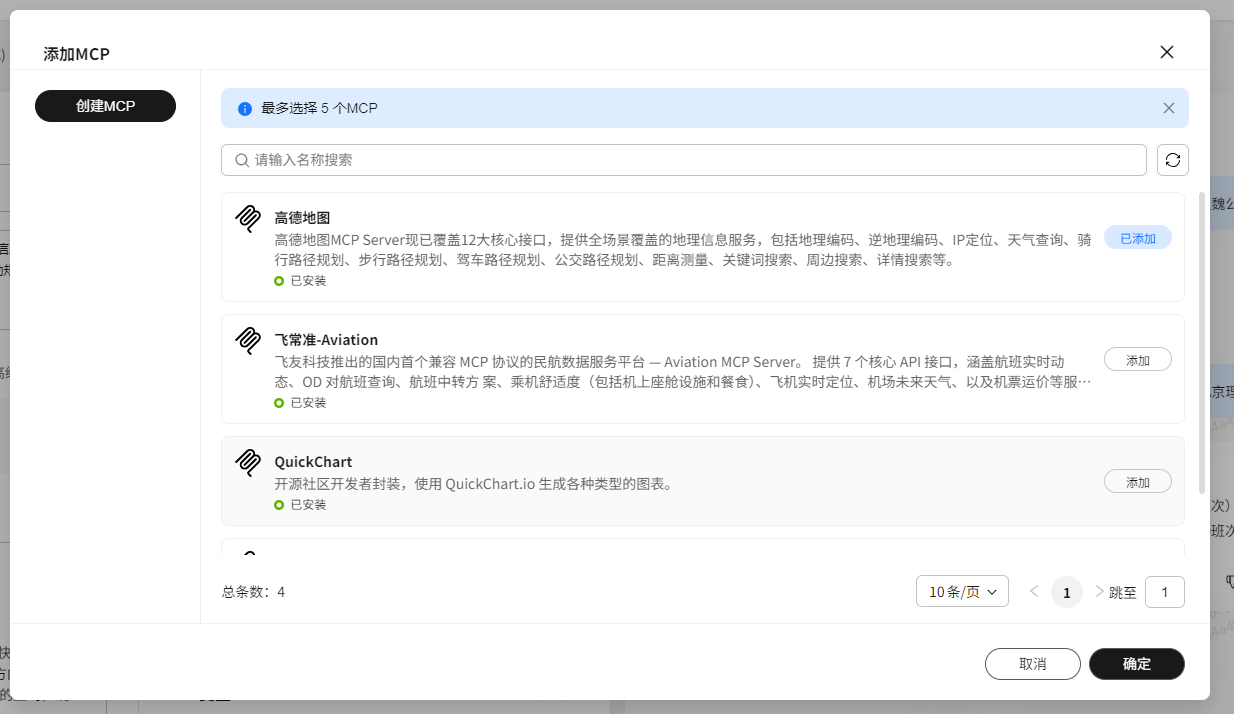Click the previous page chevron in pagination

(x=1034, y=591)
